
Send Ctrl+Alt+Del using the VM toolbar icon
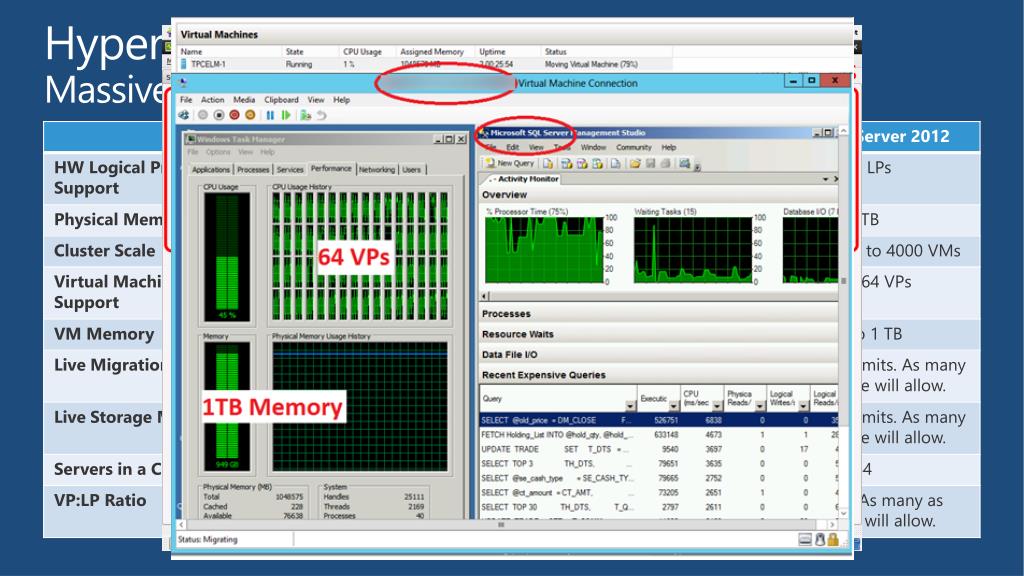pos(184,116)
